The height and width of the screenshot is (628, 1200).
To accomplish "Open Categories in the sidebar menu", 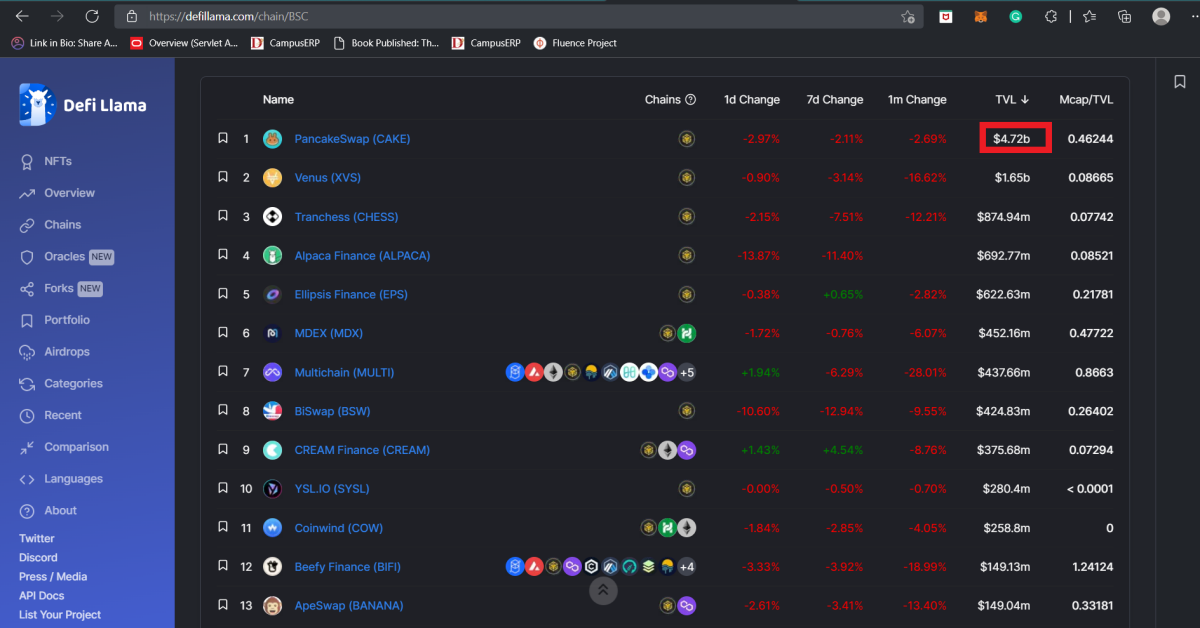I will coord(73,384).
